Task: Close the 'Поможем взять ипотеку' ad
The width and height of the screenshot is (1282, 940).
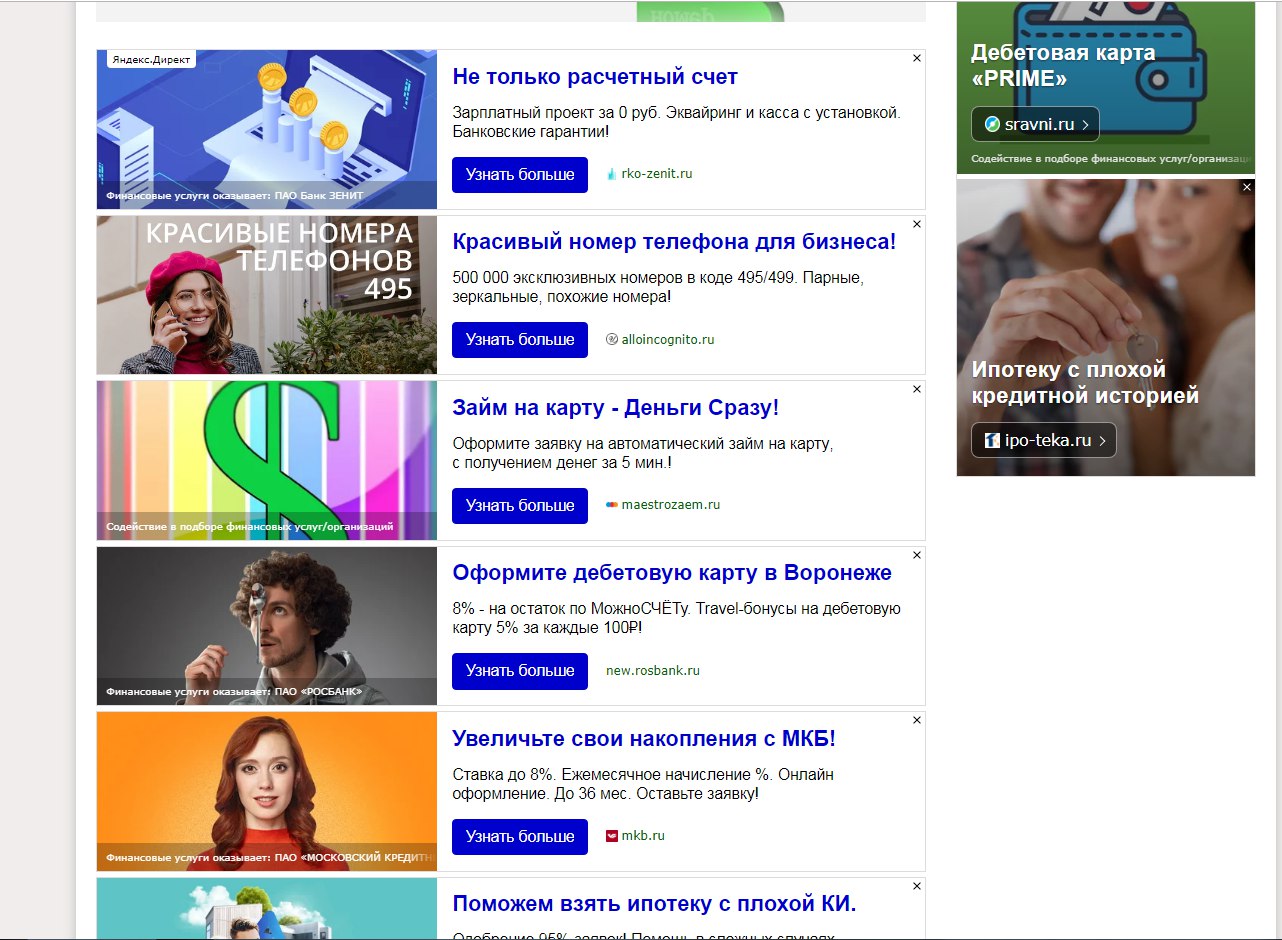Action: pos(916,886)
